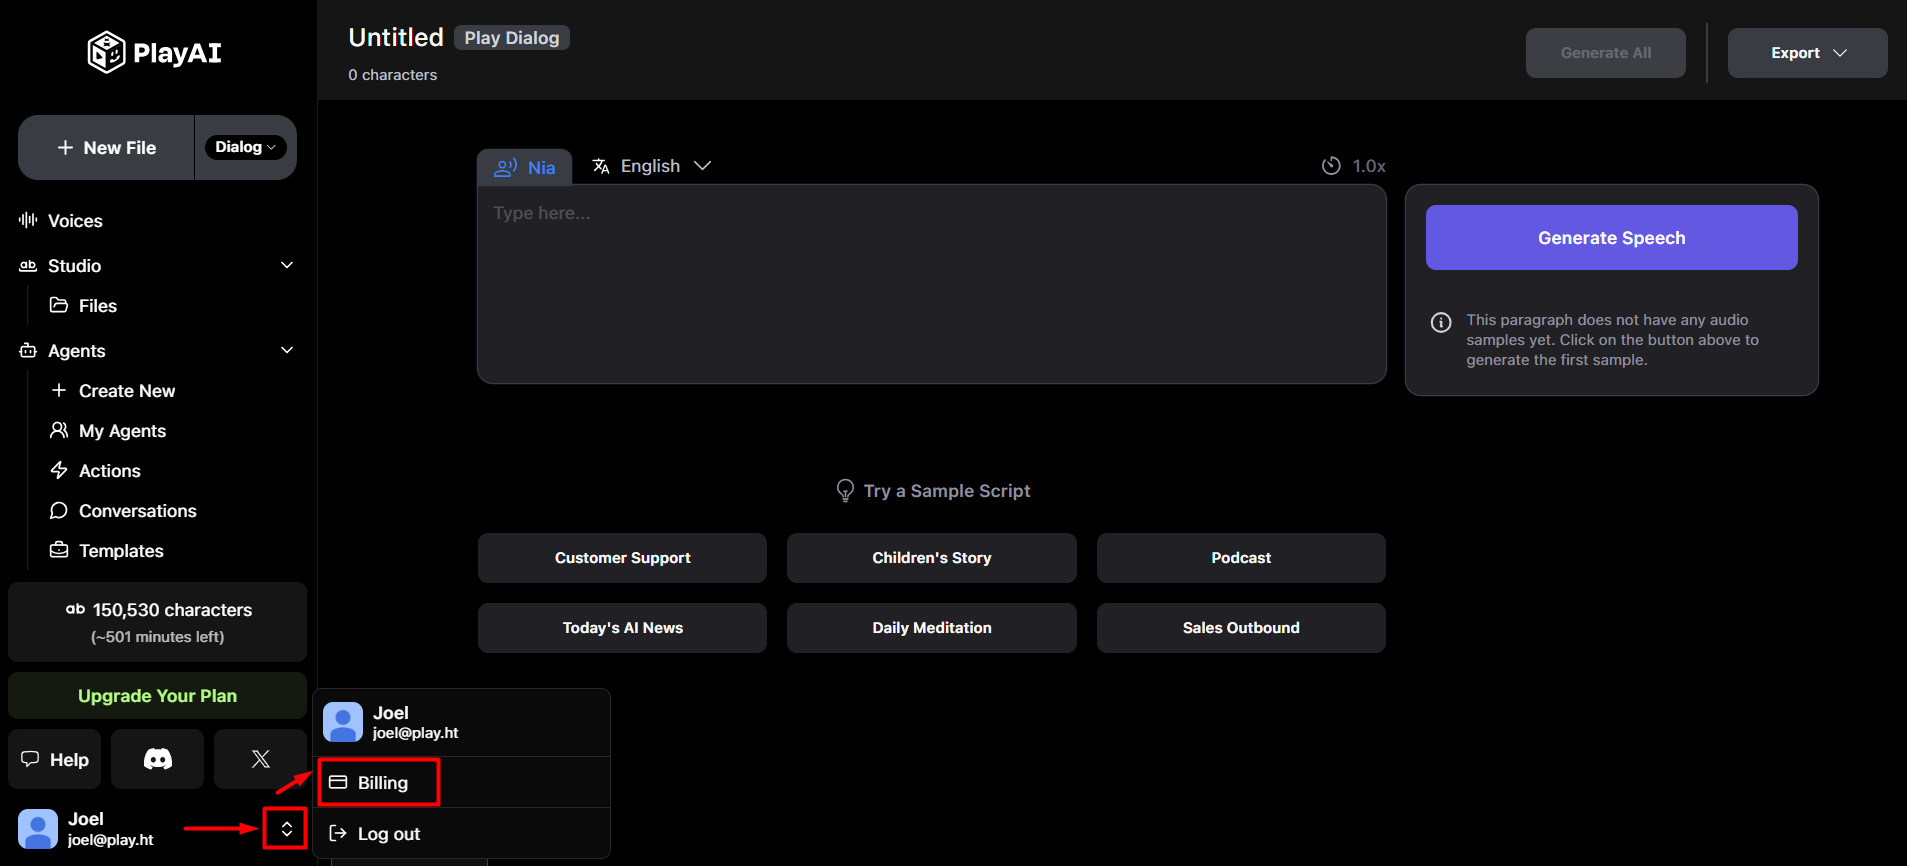
Task: Click the Help speech bubble icon
Action: [x=30, y=759]
